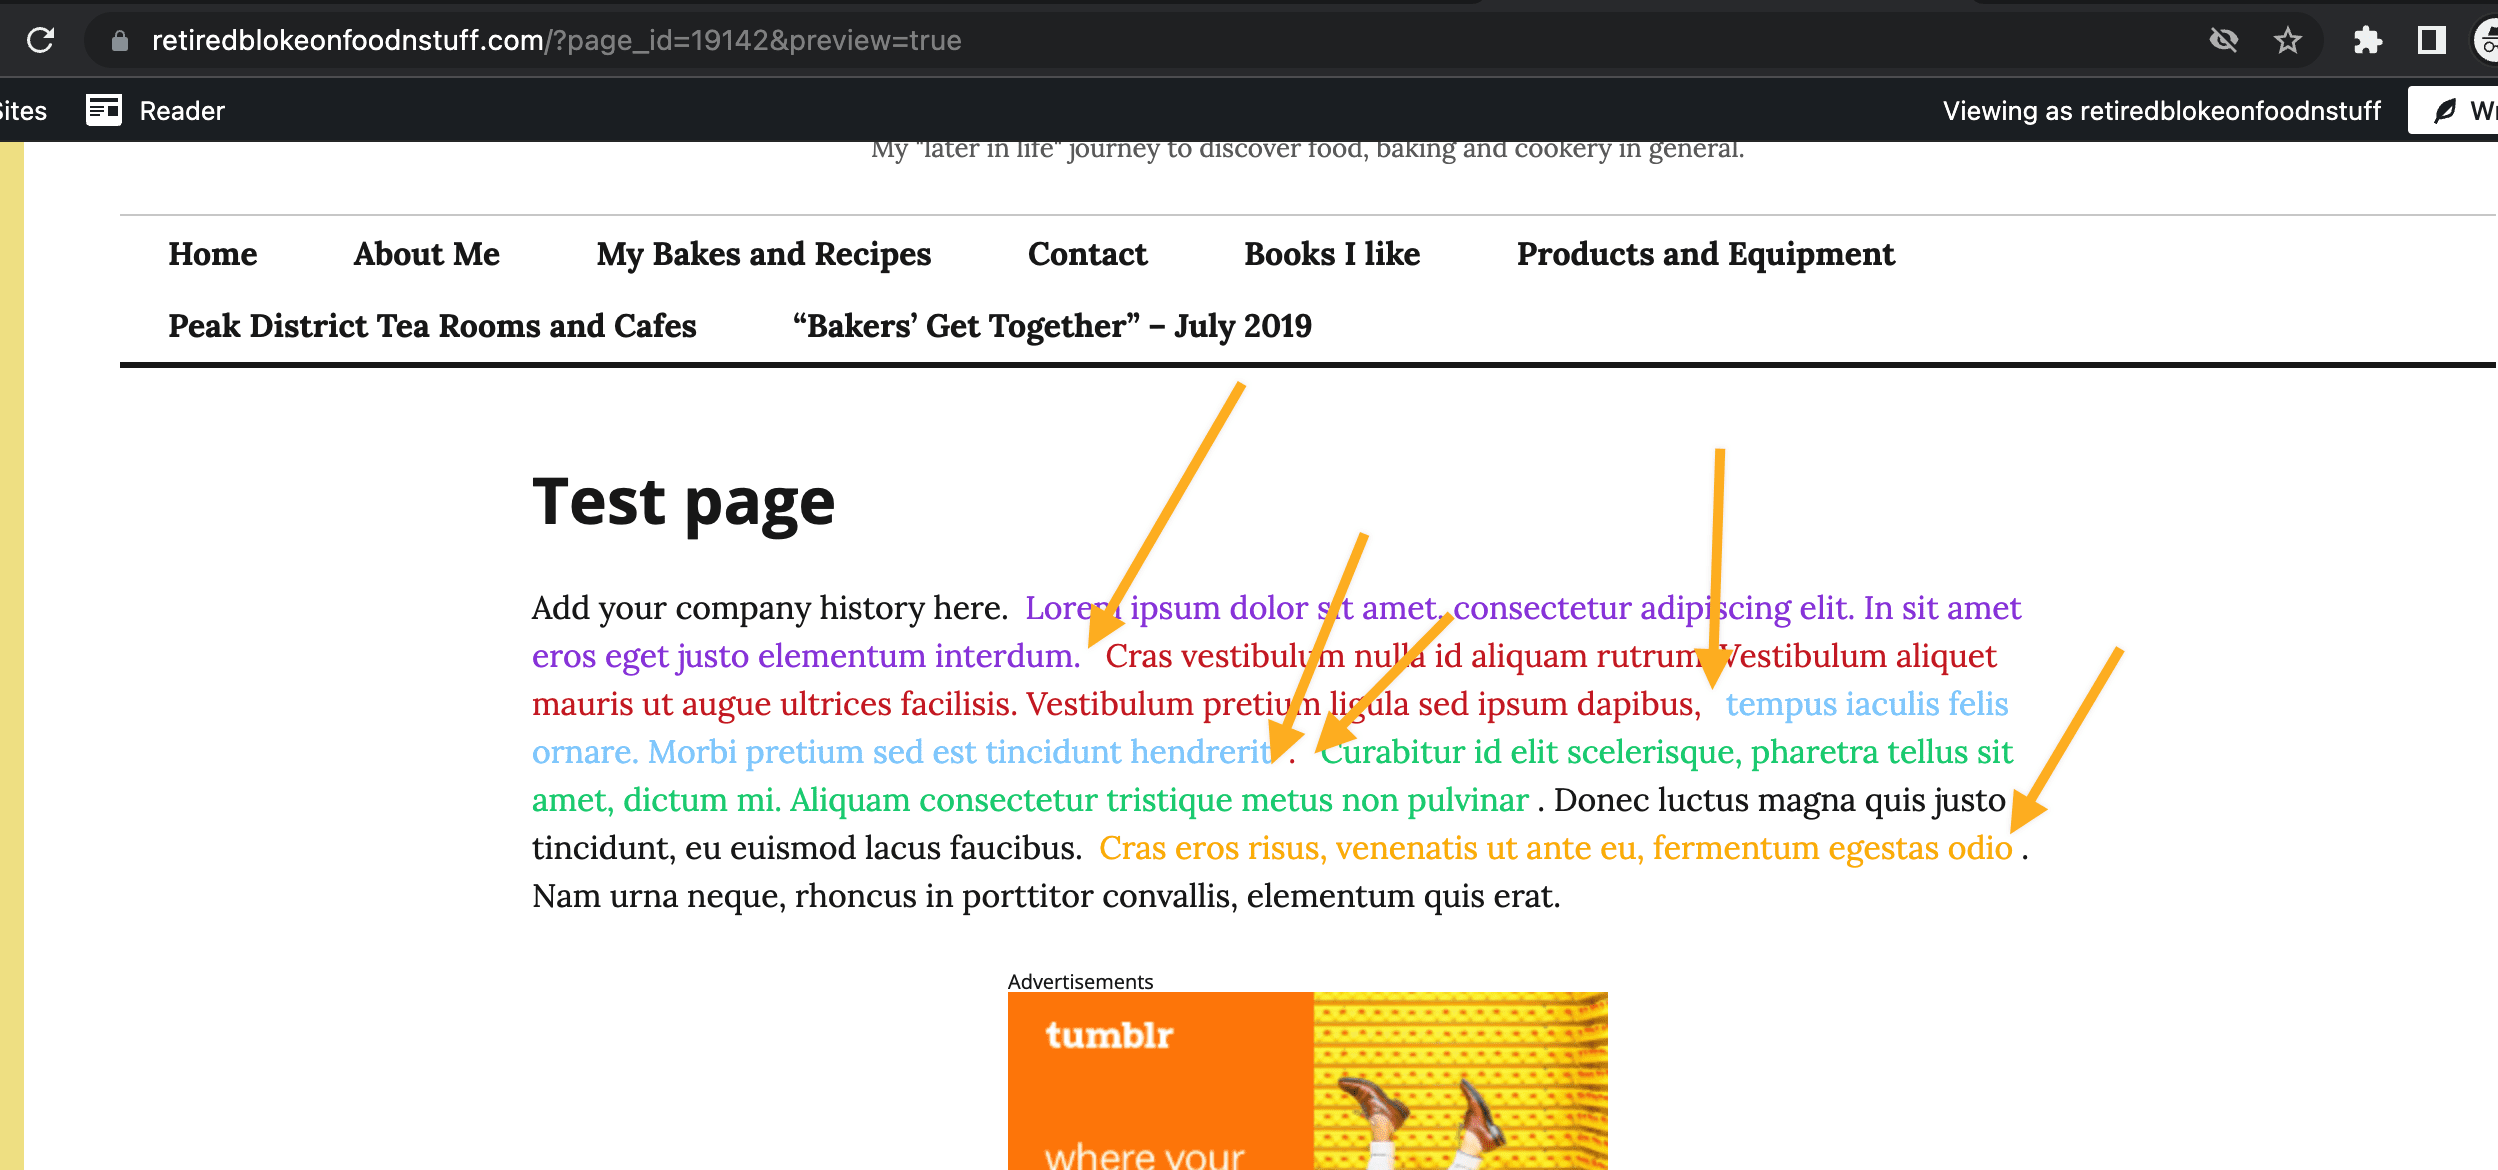Open the browser Extensions puzzle-piece menu
The height and width of the screenshot is (1170, 2498).
(2368, 40)
